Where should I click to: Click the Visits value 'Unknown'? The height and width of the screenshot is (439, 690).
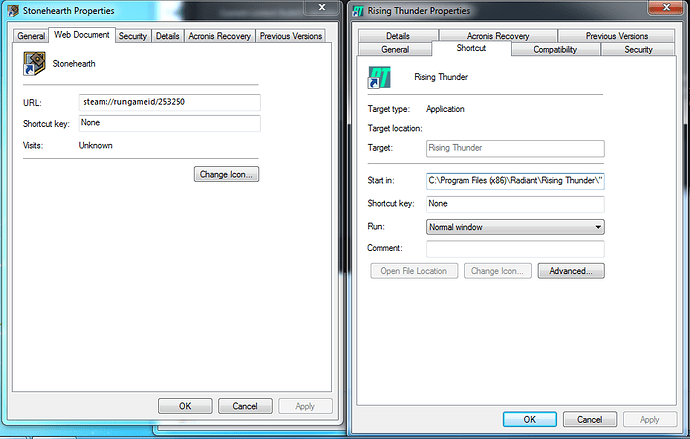point(95,146)
